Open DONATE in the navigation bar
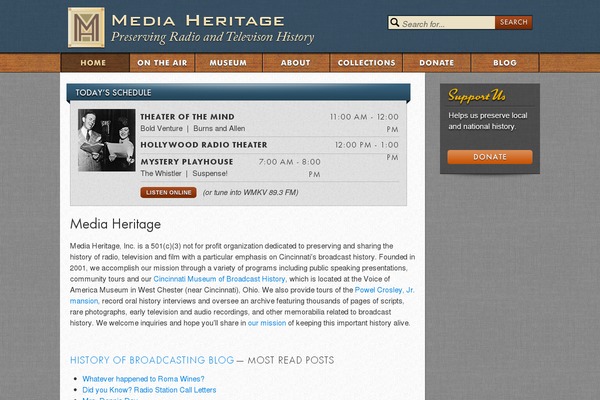Viewport: 600px width, 400px height. tap(437, 63)
